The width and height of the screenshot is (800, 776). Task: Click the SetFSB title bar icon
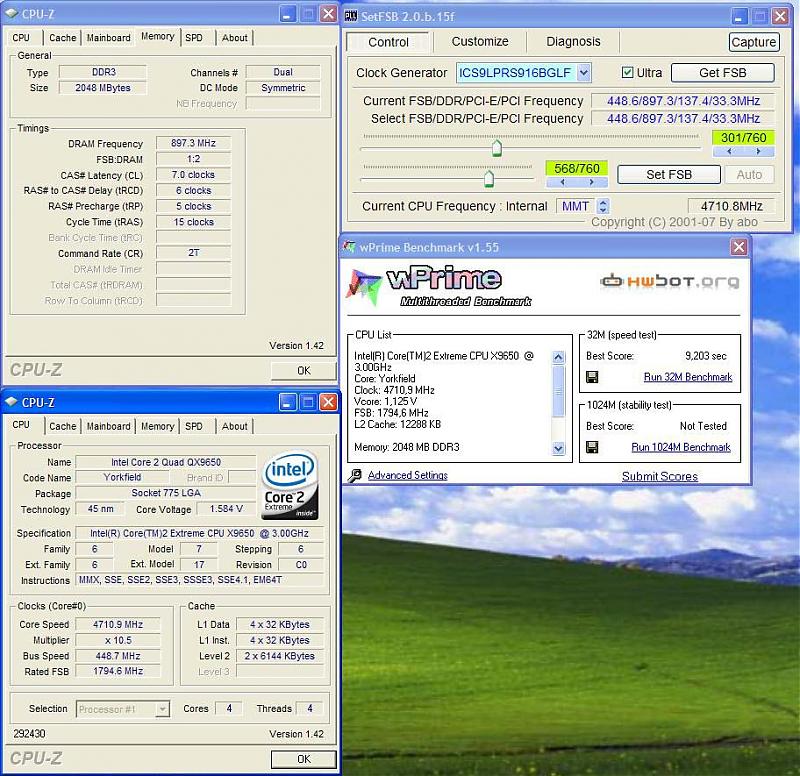click(x=351, y=16)
